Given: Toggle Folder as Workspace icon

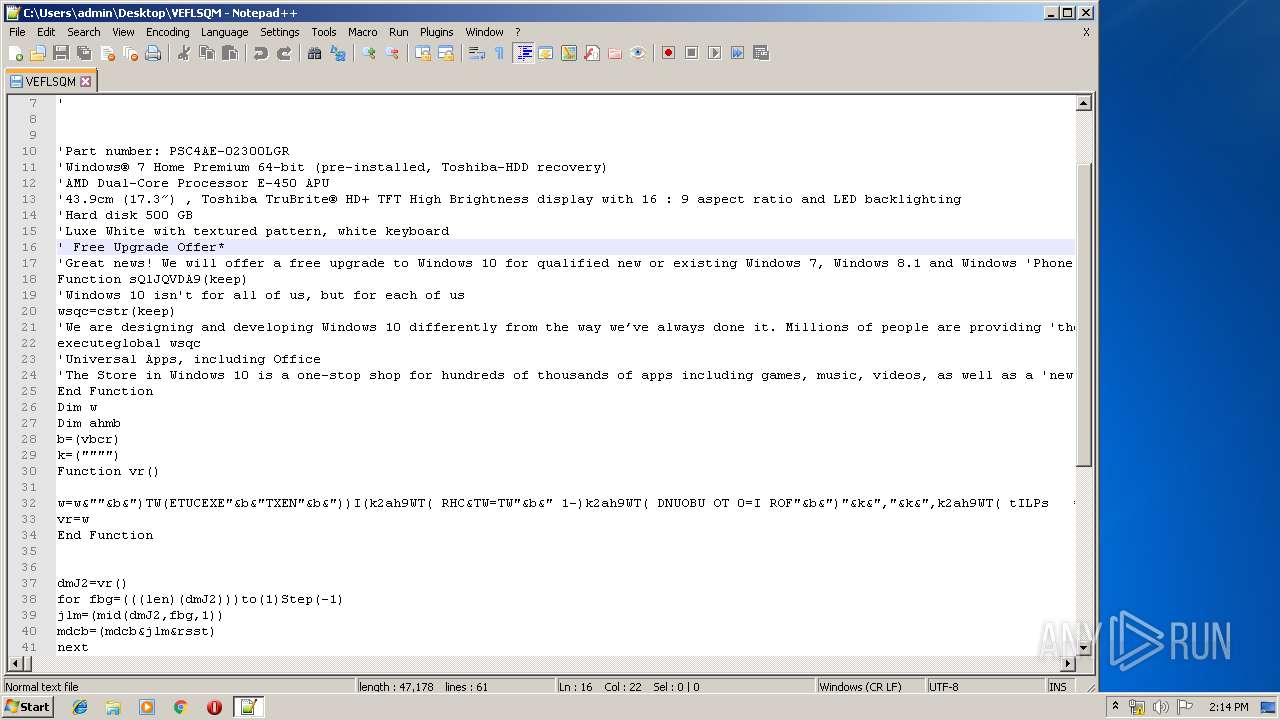Looking at the screenshot, I should pyautogui.click(x=615, y=53).
